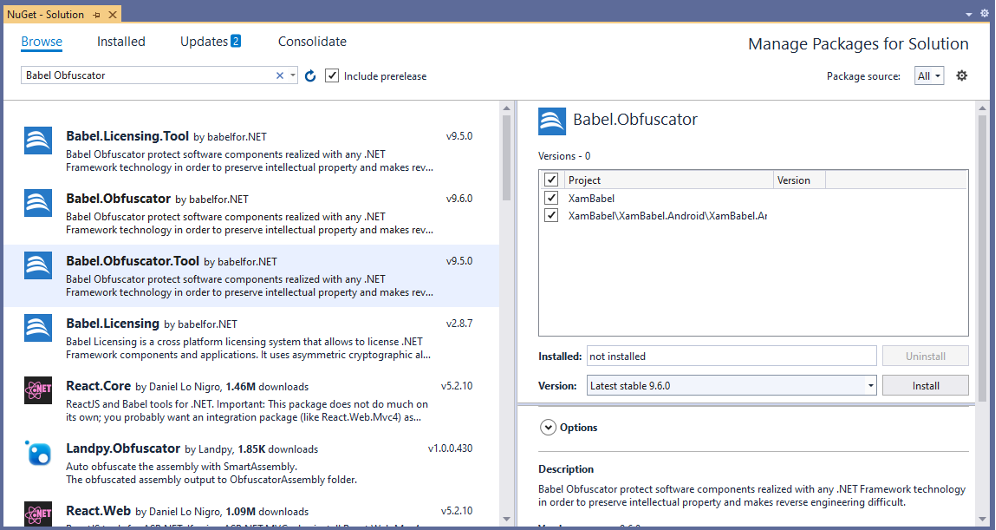
Task: Click the XamBabel project name
Action: [x=591, y=198]
